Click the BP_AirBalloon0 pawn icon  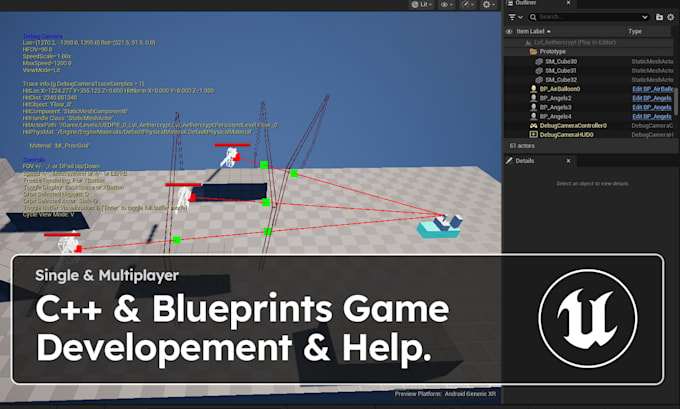point(534,89)
